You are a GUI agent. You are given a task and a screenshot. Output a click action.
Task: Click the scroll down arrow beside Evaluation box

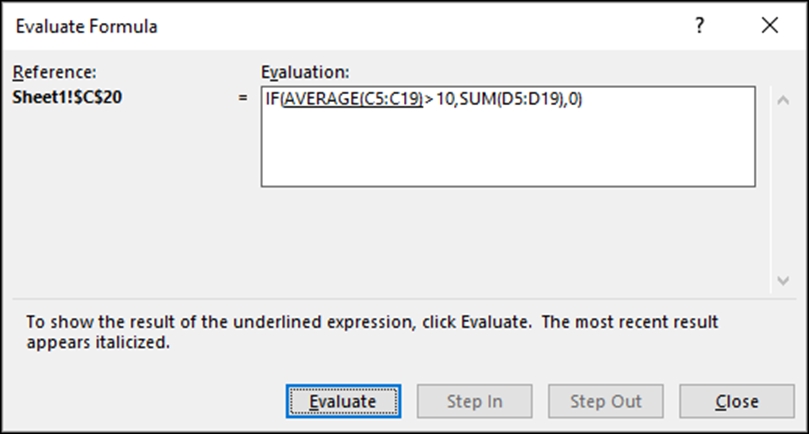(783, 281)
